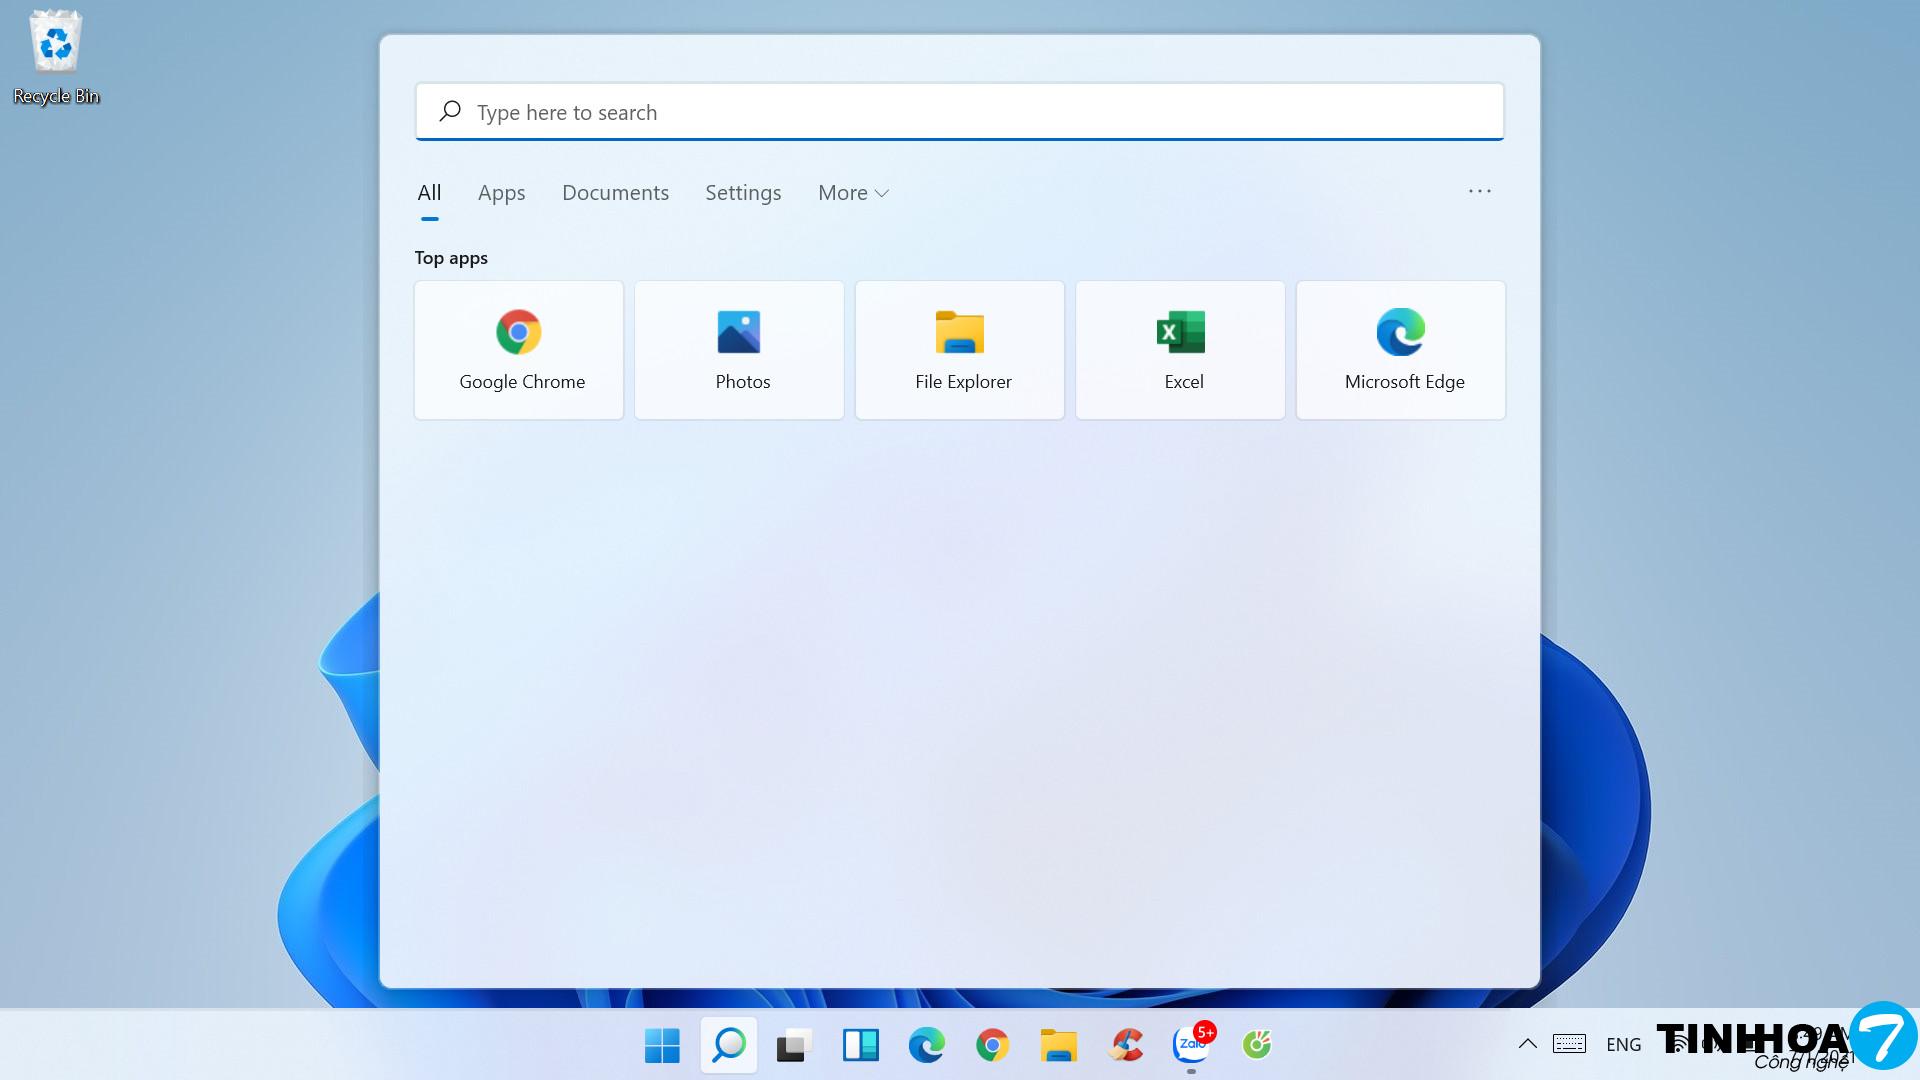The height and width of the screenshot is (1080, 1920).
Task: Switch to the Apps search tab
Action: click(501, 193)
